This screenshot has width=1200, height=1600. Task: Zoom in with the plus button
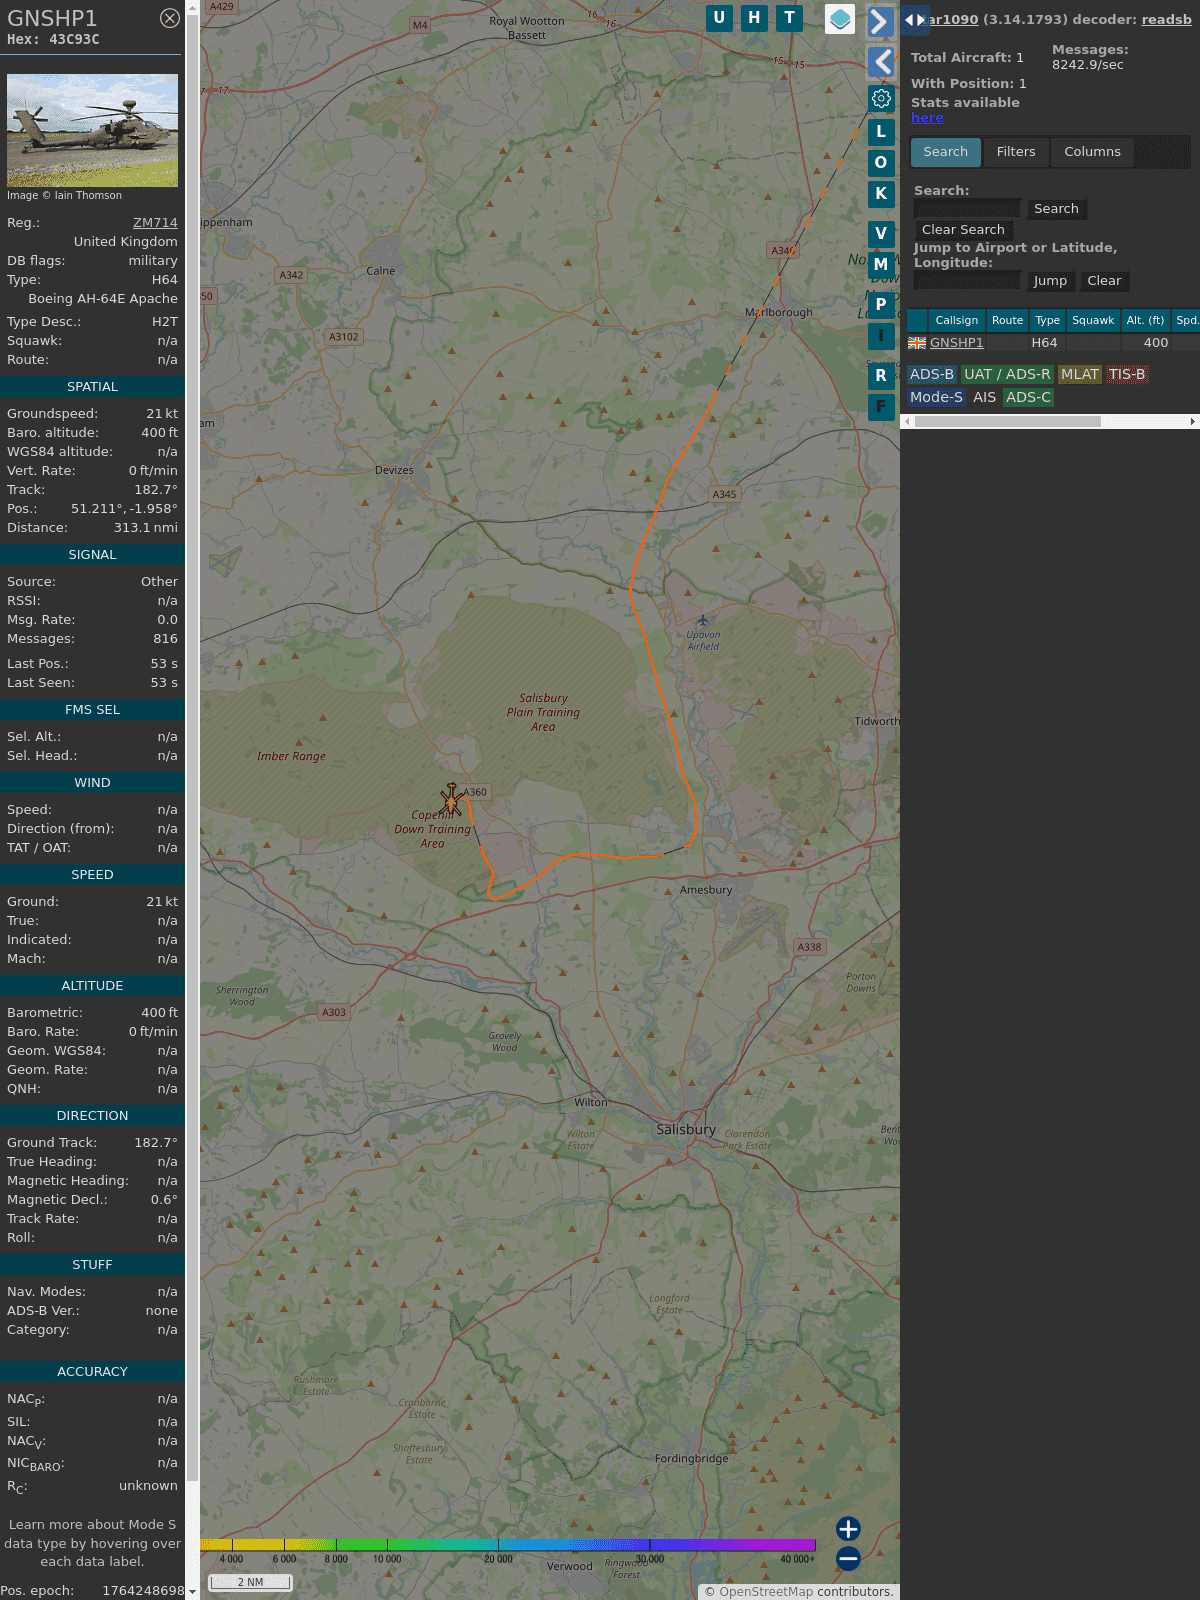(848, 1528)
